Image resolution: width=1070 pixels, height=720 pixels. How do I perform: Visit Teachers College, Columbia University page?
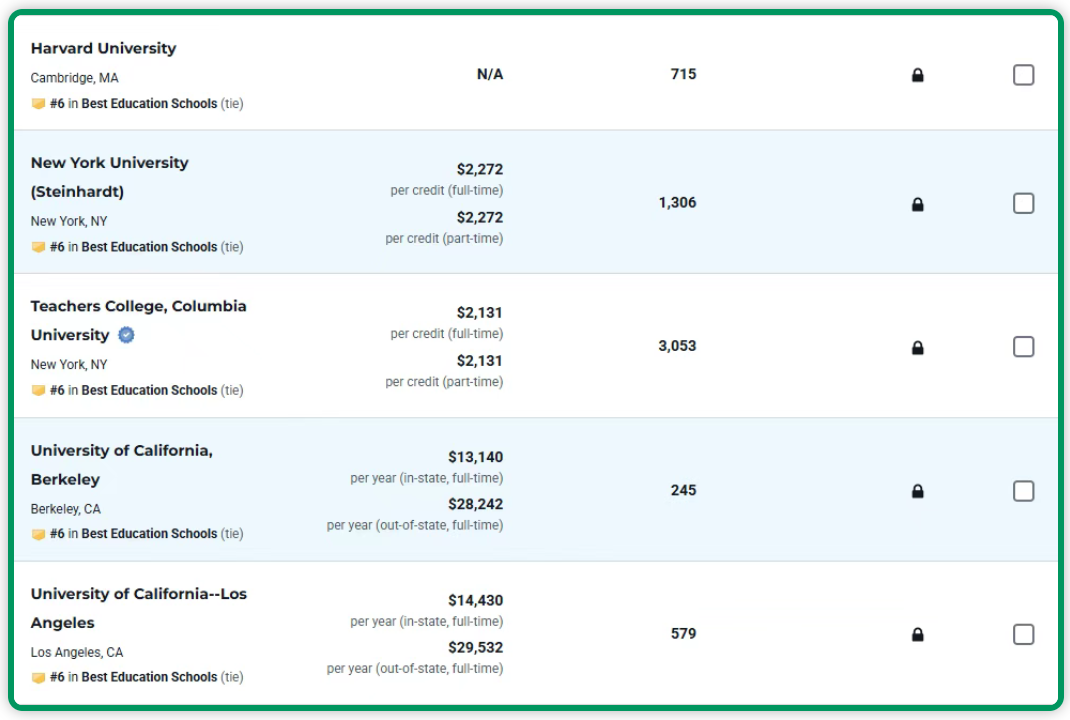point(138,306)
